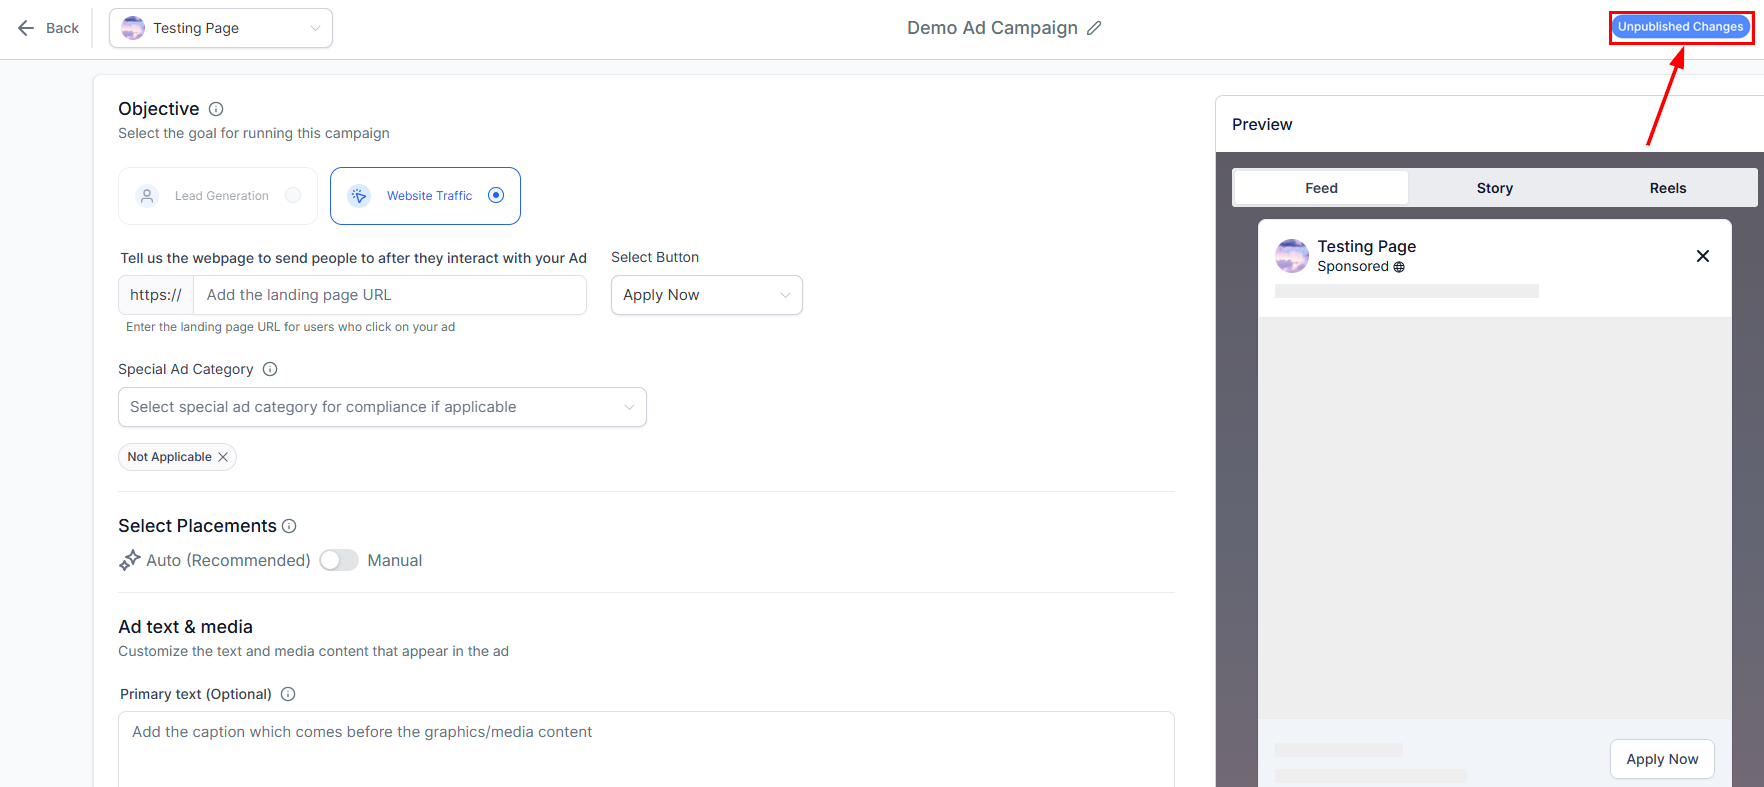
Task: Close the ad preview card
Action: click(1703, 256)
